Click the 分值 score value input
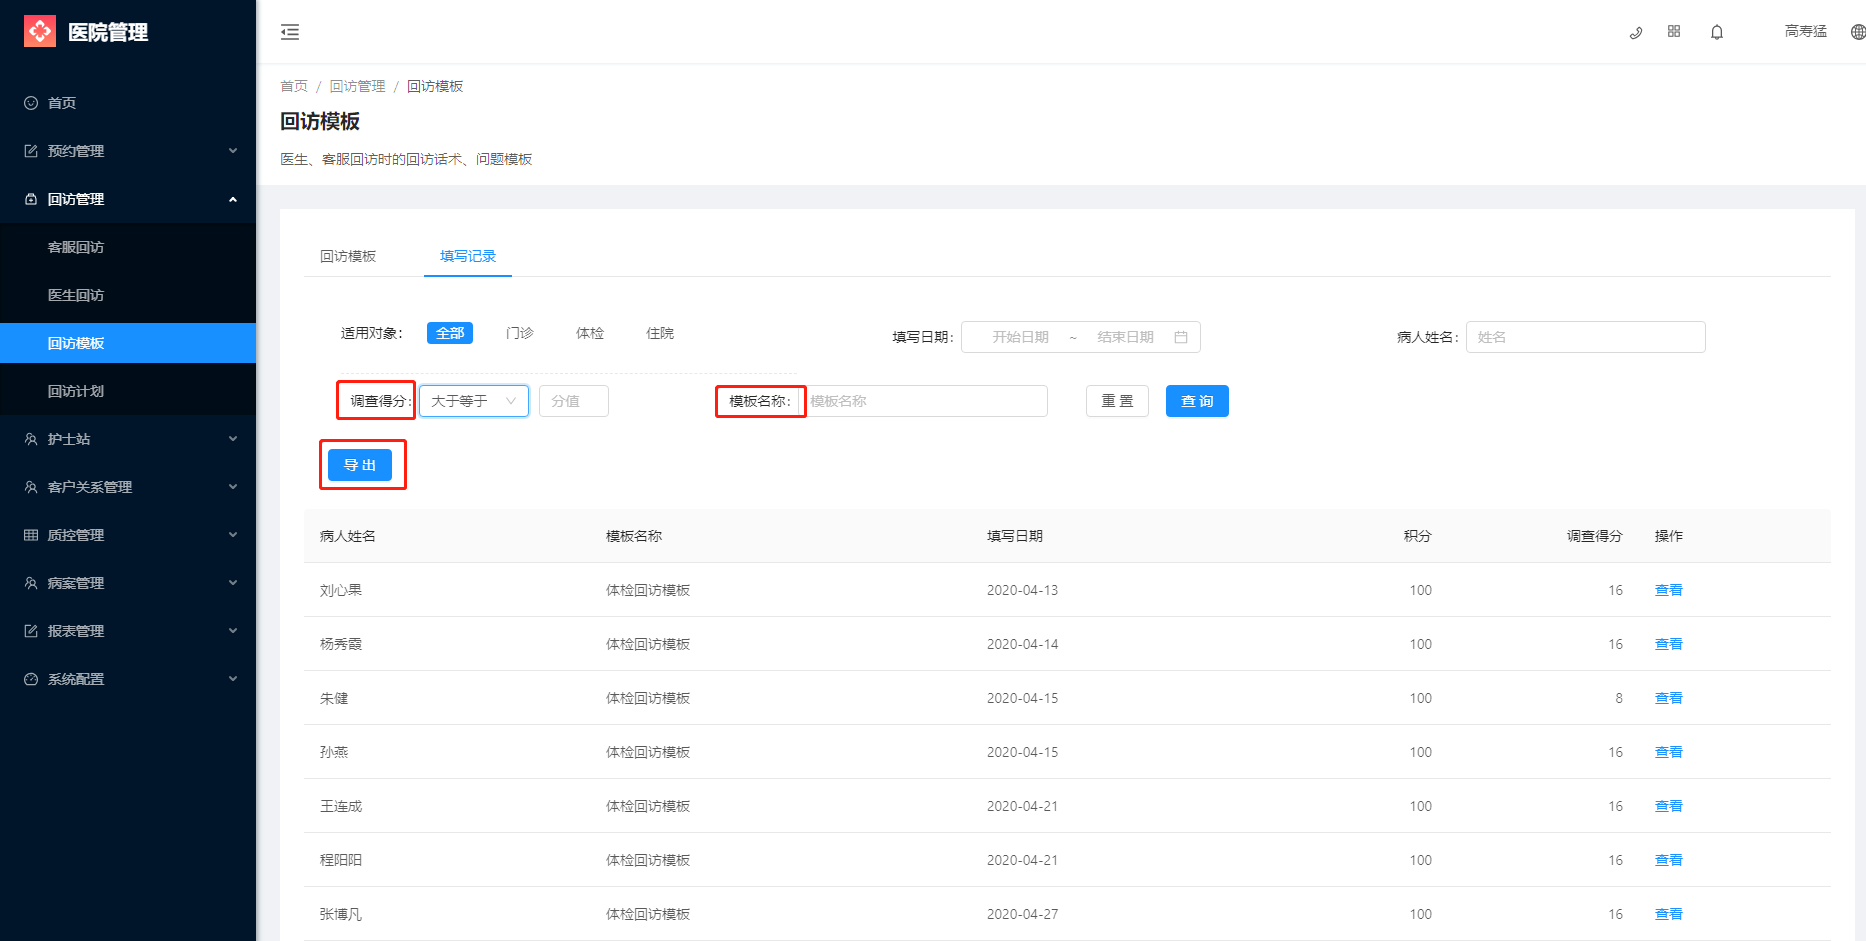The width and height of the screenshot is (1866, 941). (x=574, y=401)
